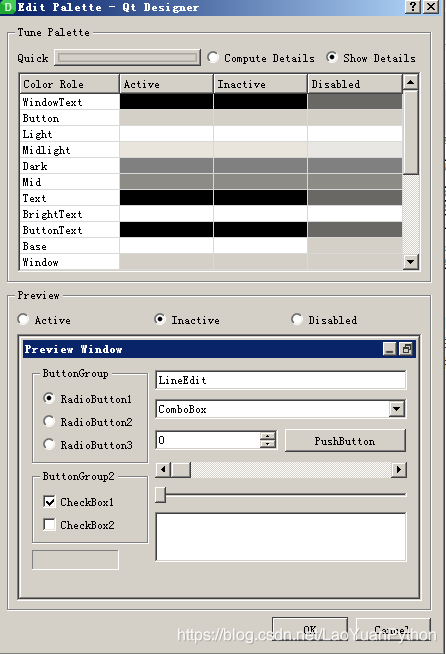Viewport: 446px width, 654px height.
Task: Click the help question mark title button
Action: 413,7
